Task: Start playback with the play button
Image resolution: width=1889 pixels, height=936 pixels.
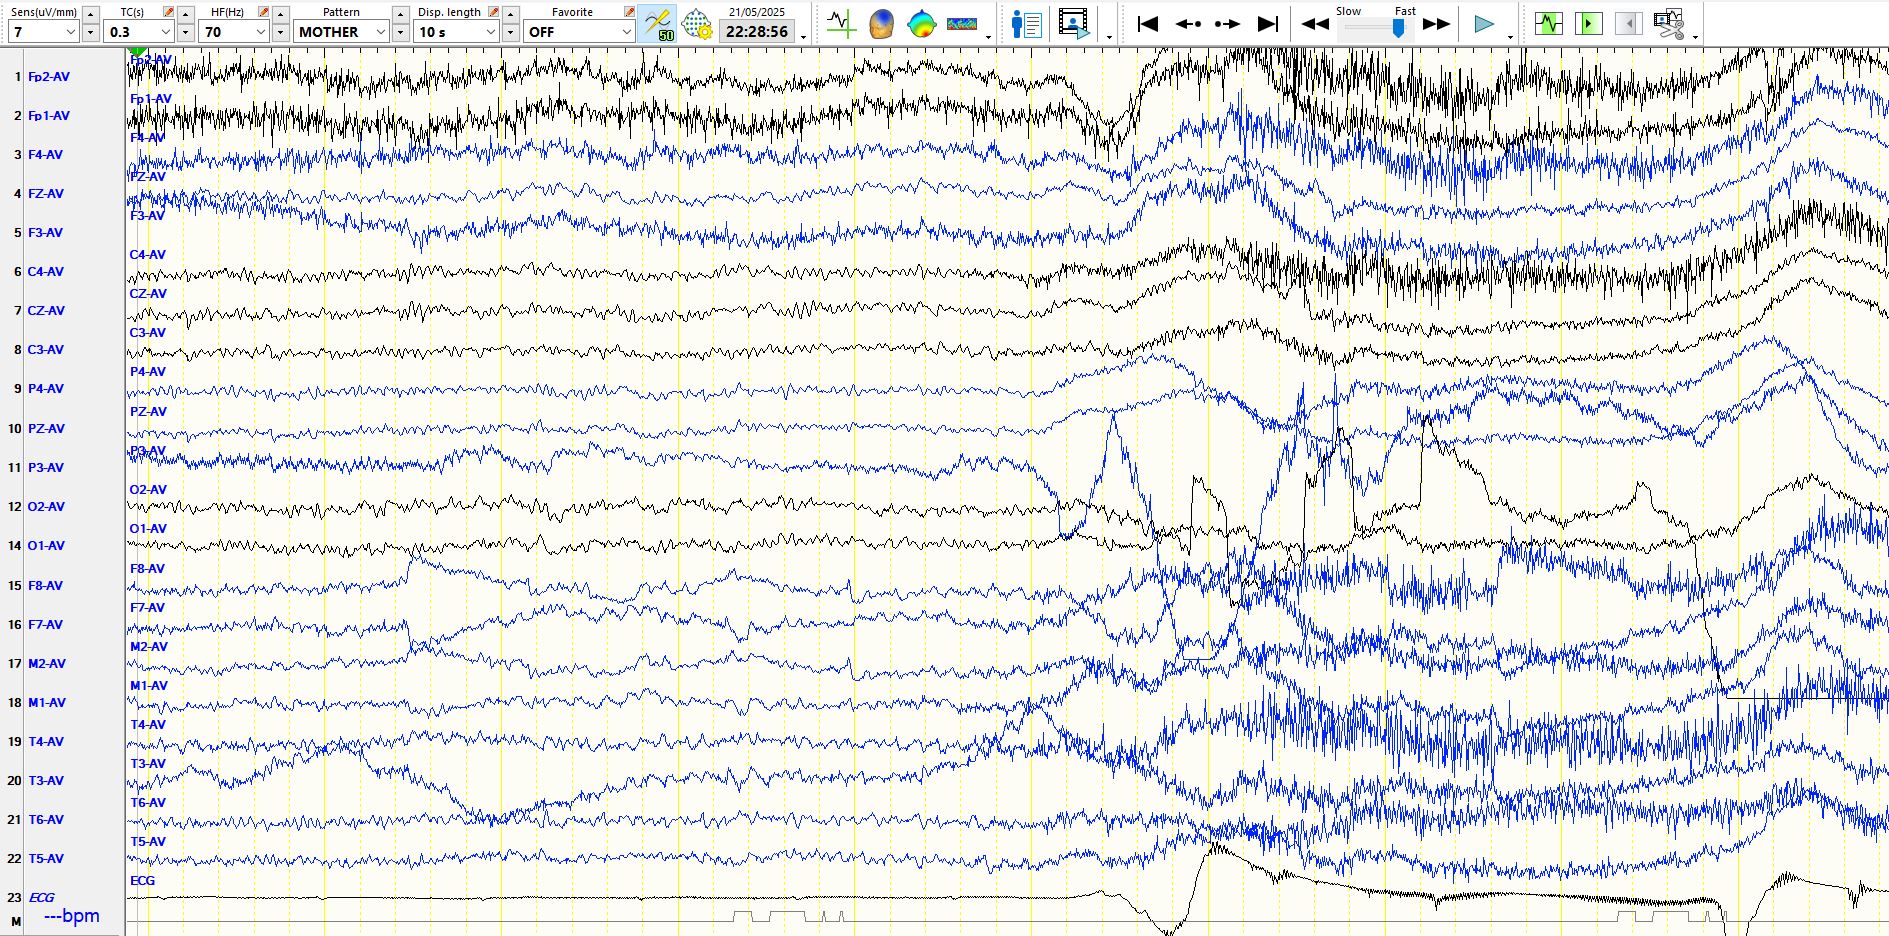Action: click(x=1485, y=24)
